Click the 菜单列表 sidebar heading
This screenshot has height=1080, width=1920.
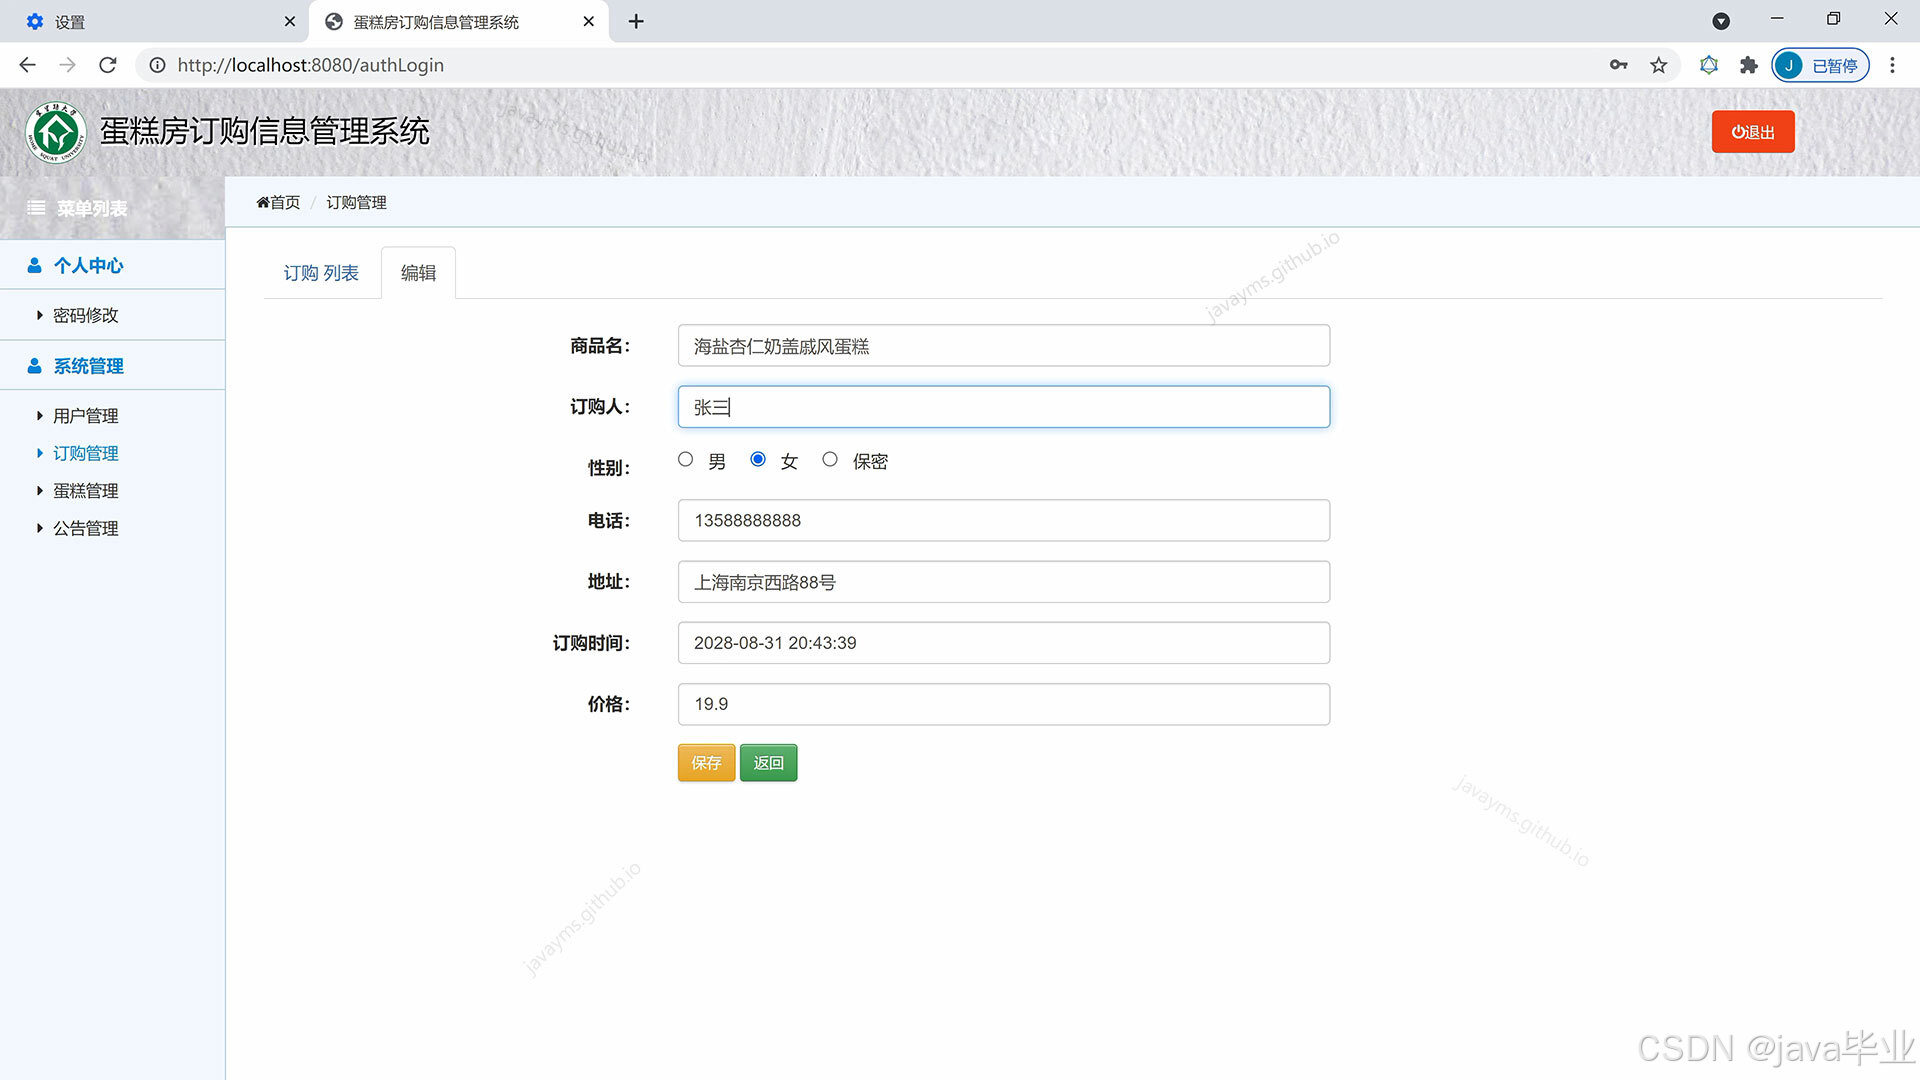tap(92, 208)
